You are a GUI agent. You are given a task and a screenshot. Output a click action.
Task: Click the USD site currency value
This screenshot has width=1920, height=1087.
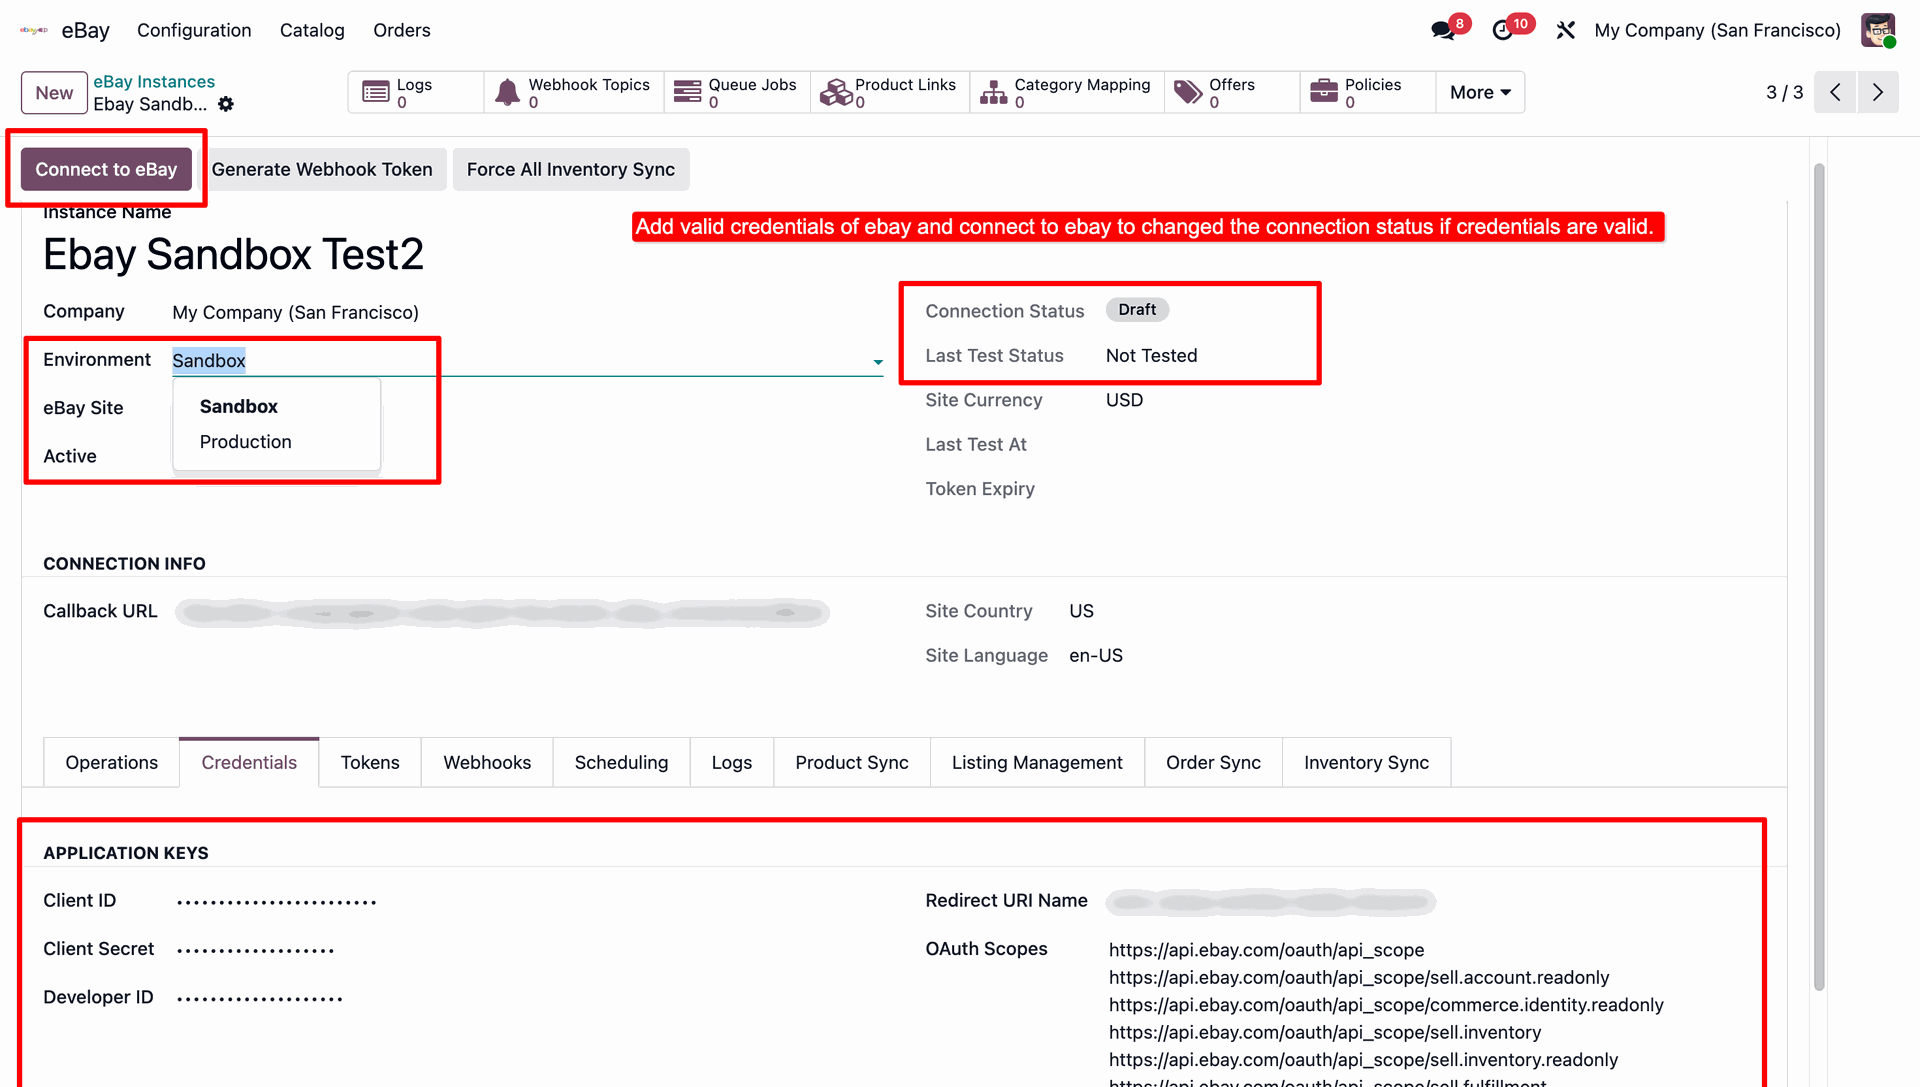coord(1124,400)
